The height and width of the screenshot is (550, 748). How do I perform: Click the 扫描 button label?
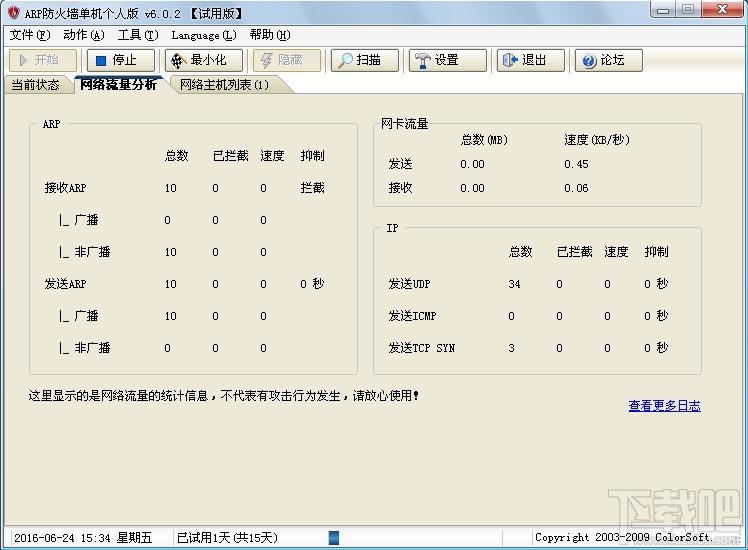(368, 60)
